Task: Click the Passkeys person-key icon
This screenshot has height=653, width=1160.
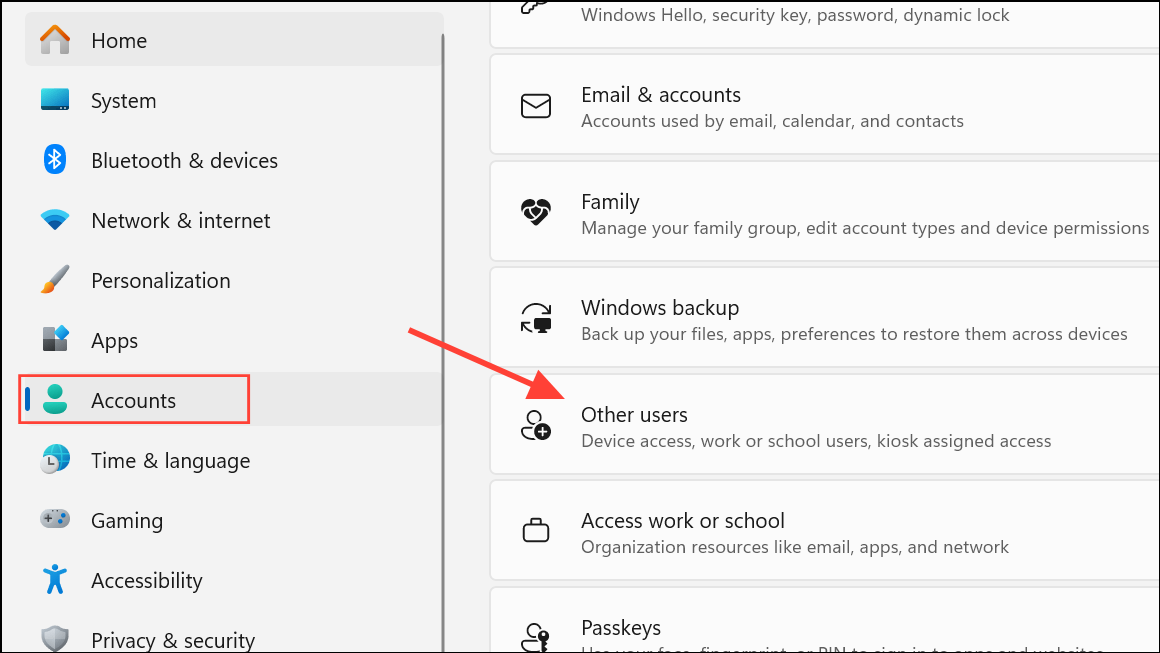Action: coord(536,637)
